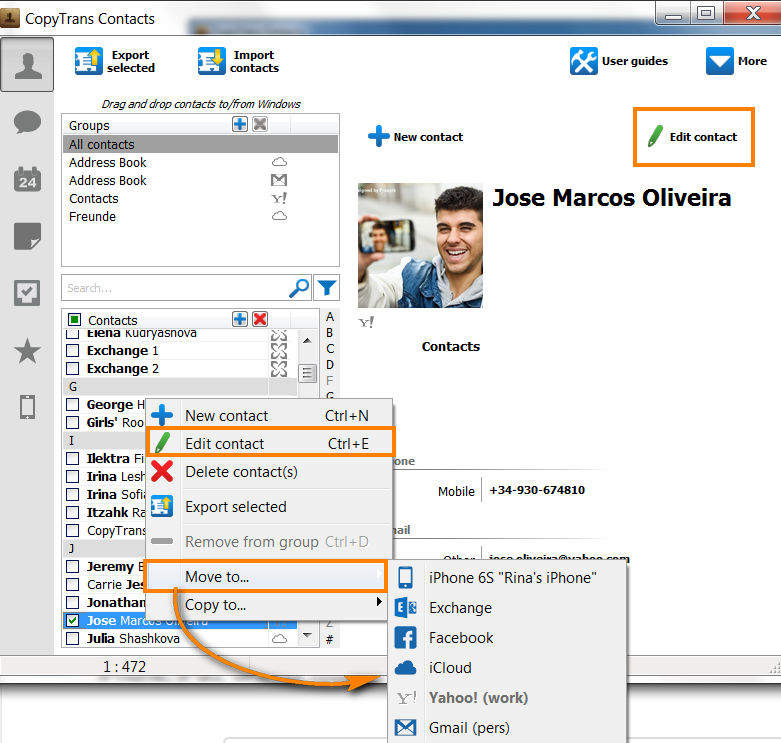Expand Copy to... submenu
781x743 pixels.
click(x=266, y=605)
